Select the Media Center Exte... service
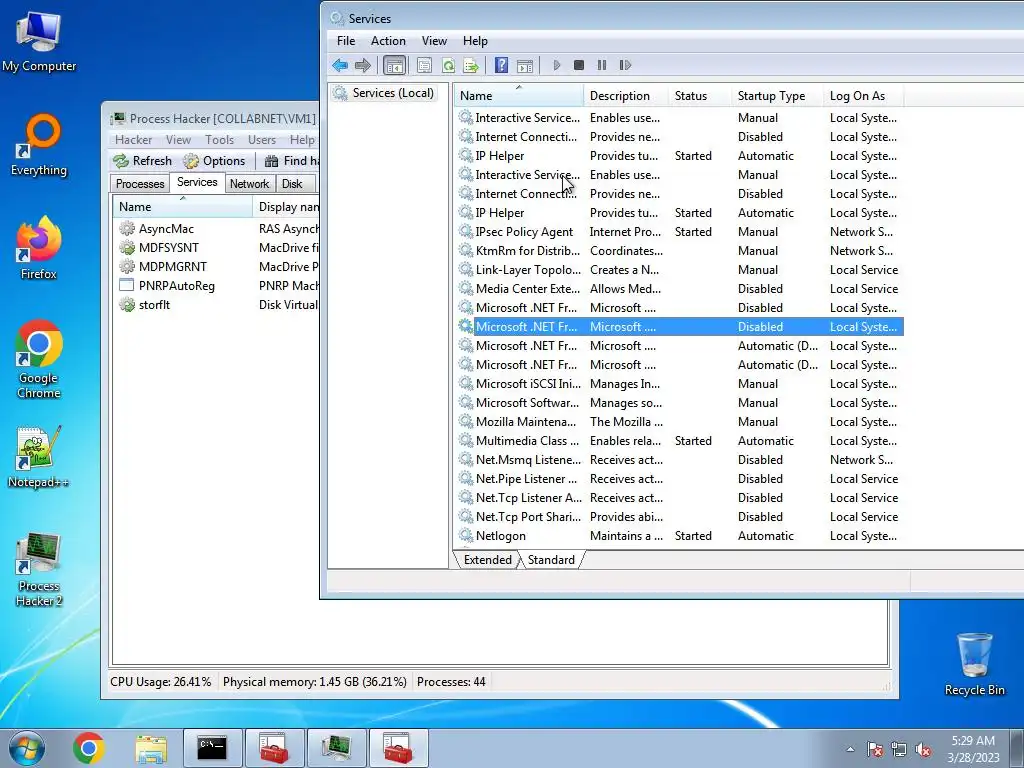 pos(679,289)
